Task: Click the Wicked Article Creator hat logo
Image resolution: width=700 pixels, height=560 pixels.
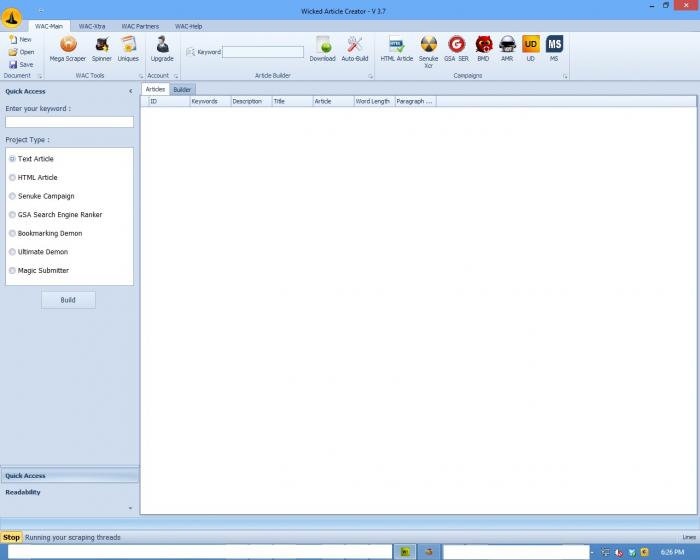Action: [12, 18]
